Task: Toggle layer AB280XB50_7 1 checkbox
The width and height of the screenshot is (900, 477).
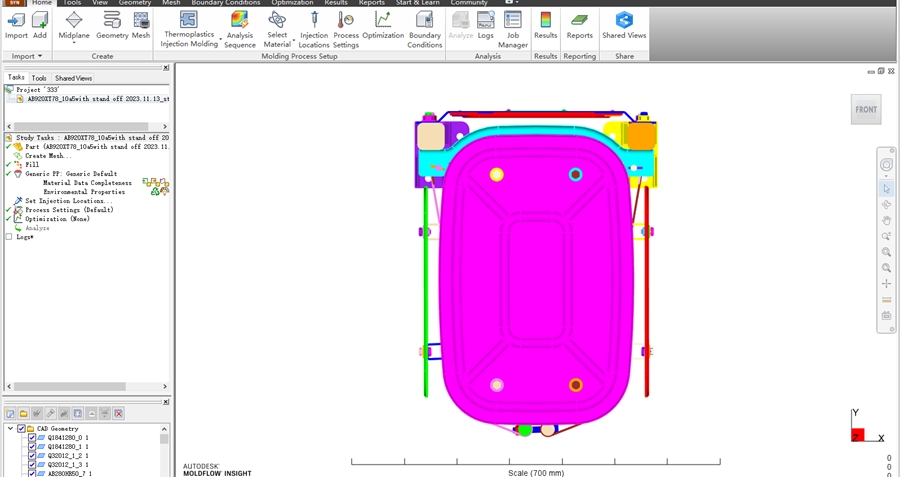Action: (32, 474)
